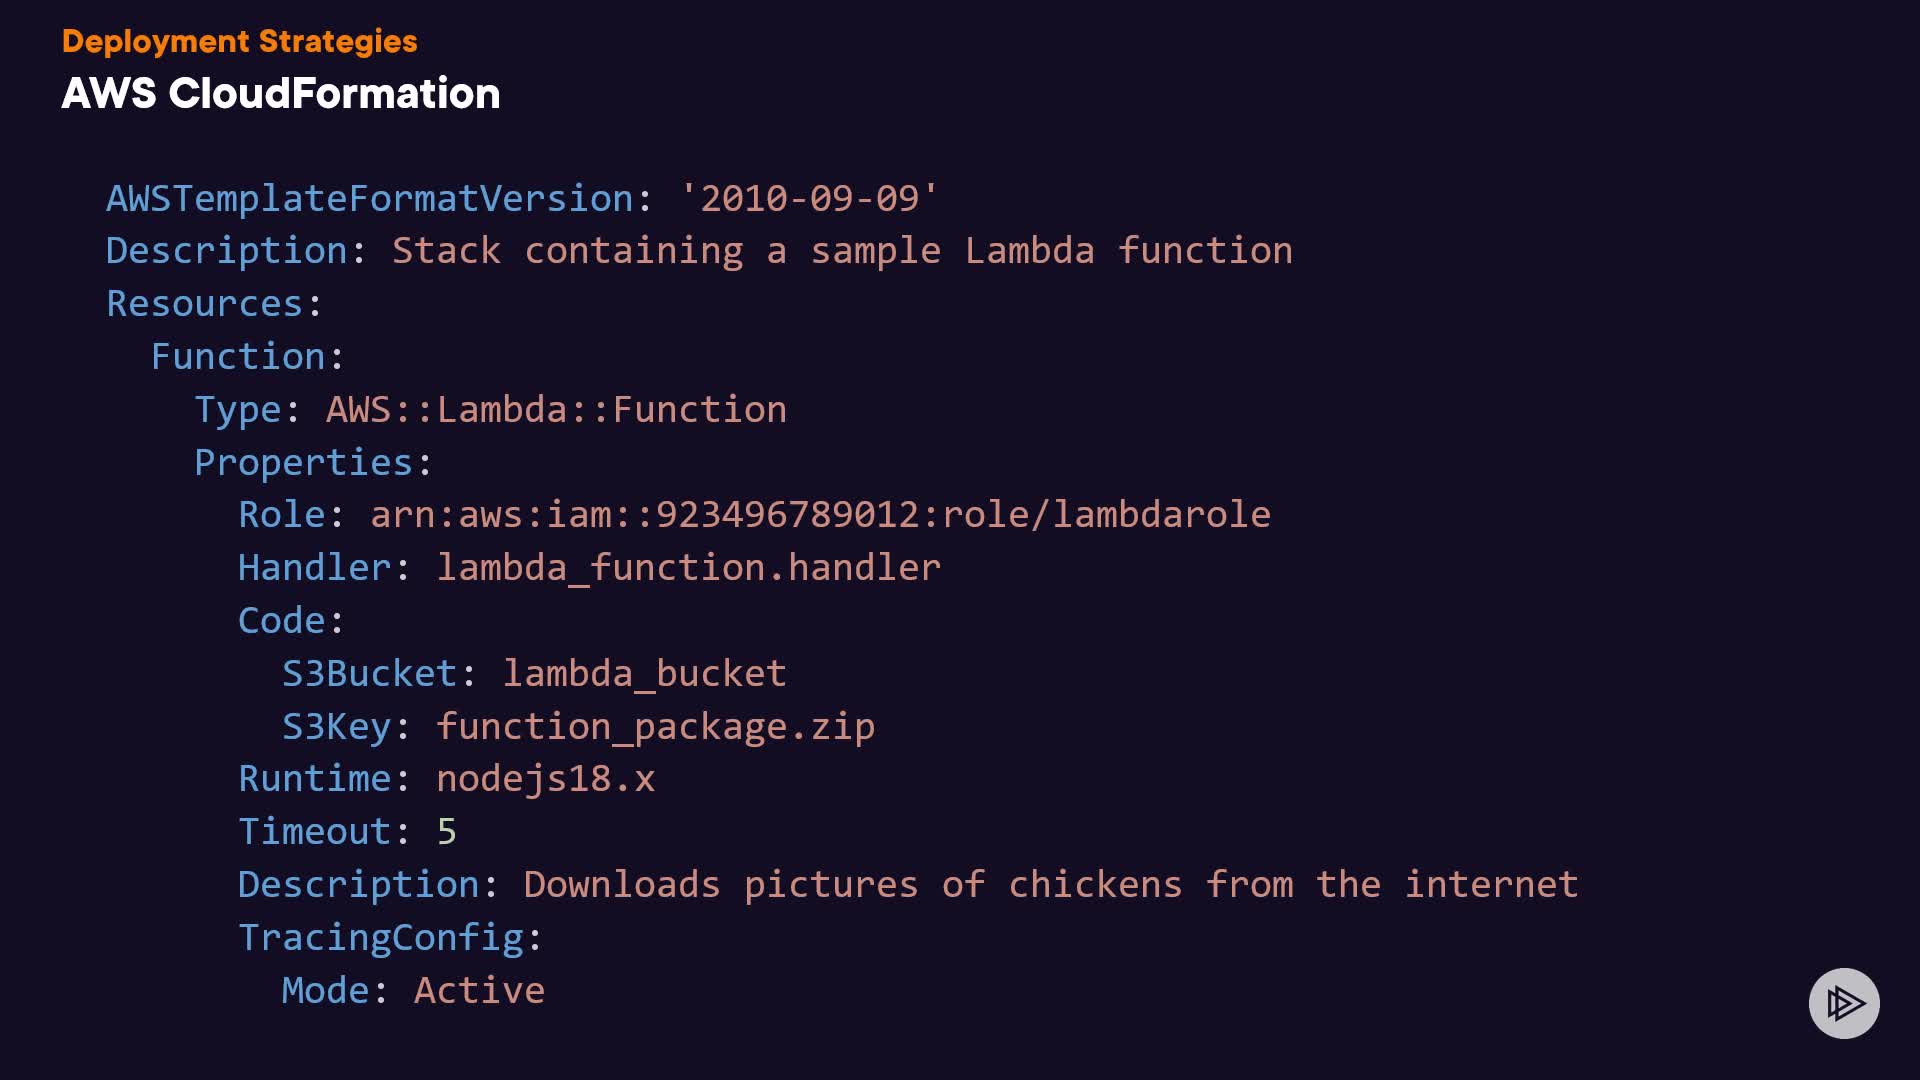Click the Timeout value 5

446,831
